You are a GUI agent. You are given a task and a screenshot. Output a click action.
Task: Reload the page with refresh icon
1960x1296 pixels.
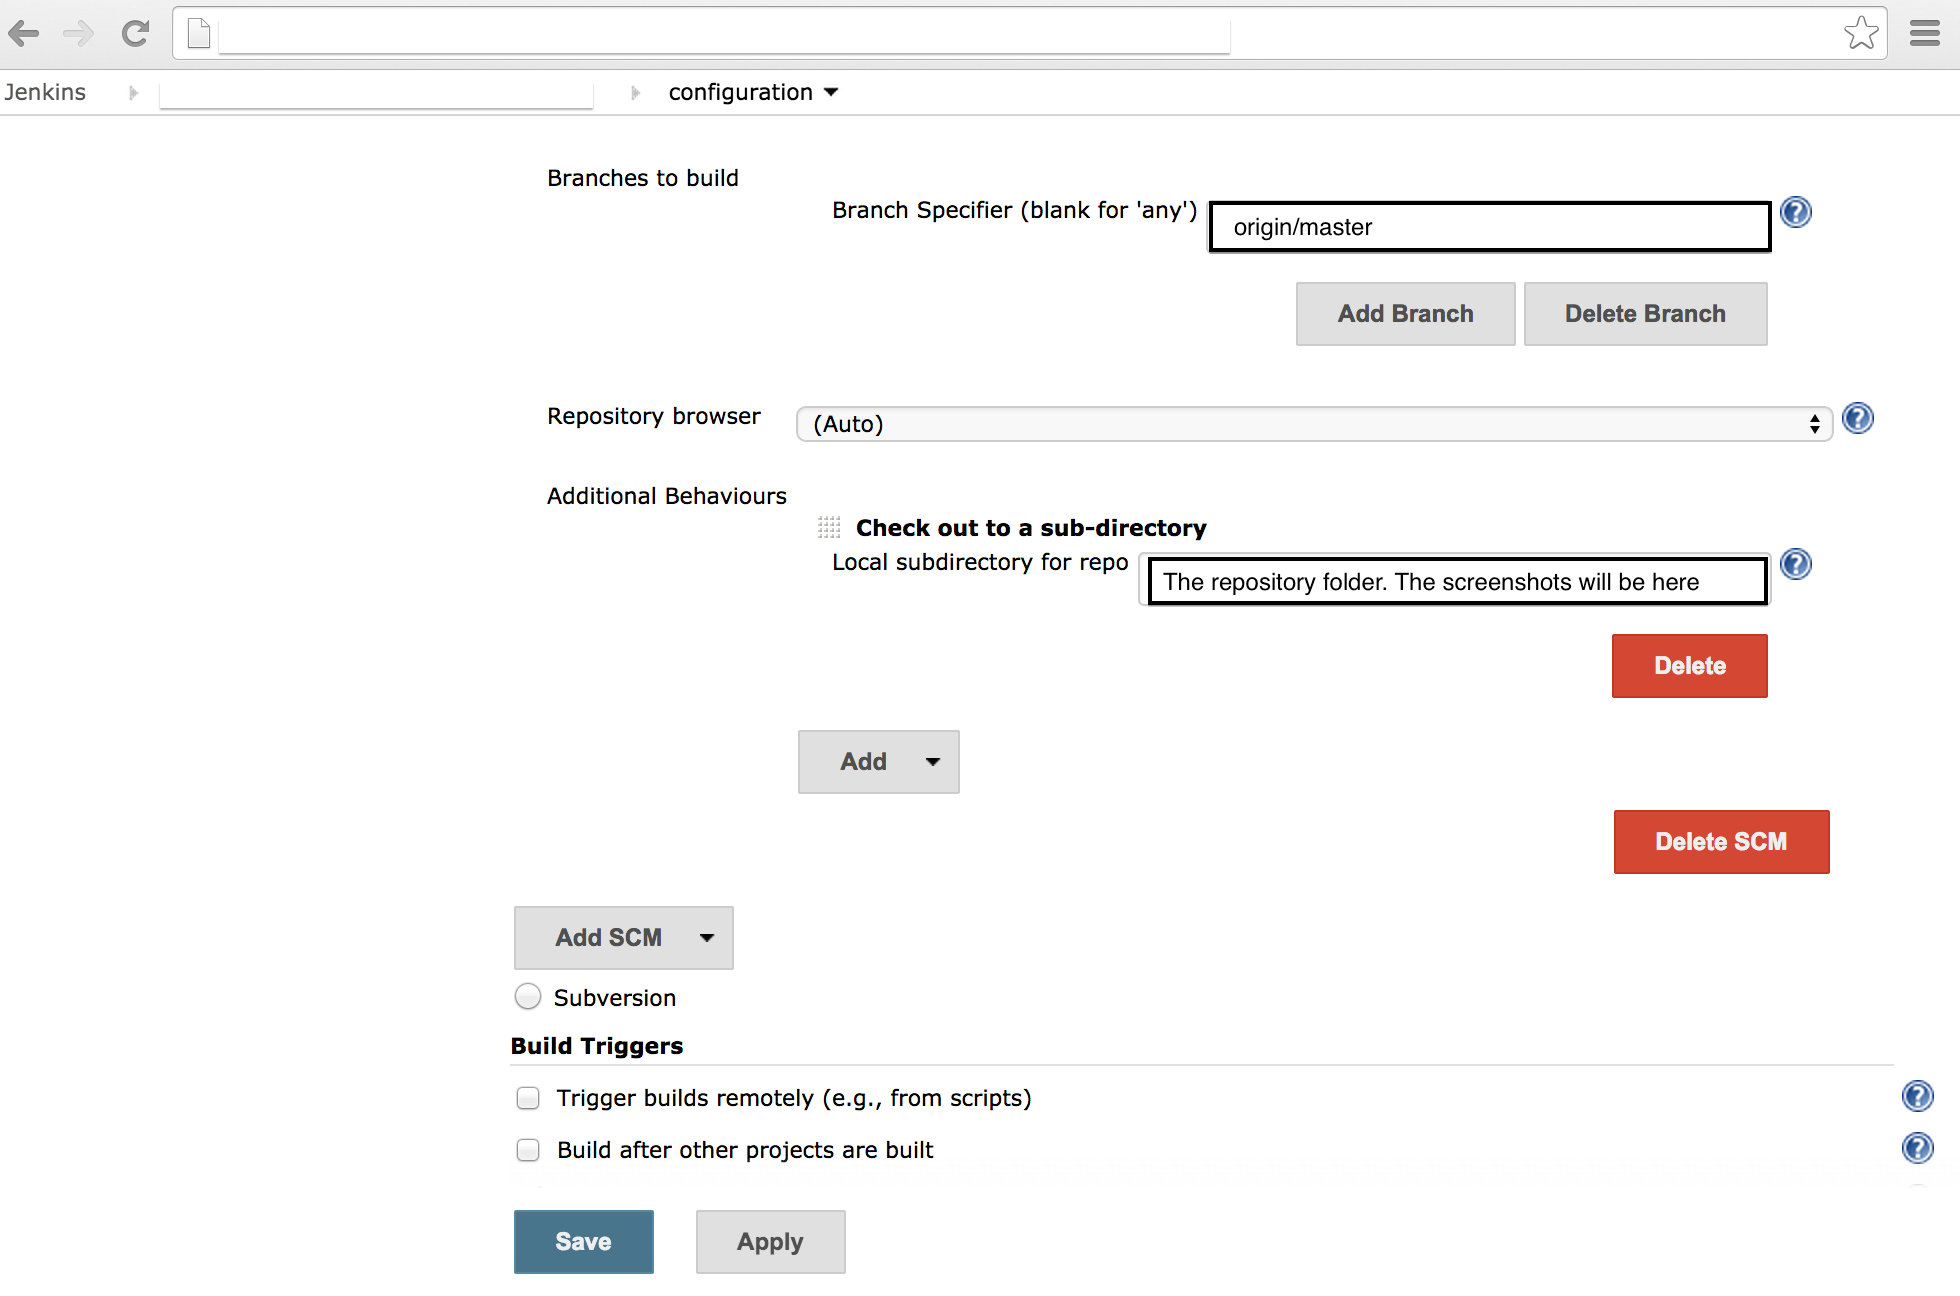click(x=135, y=34)
